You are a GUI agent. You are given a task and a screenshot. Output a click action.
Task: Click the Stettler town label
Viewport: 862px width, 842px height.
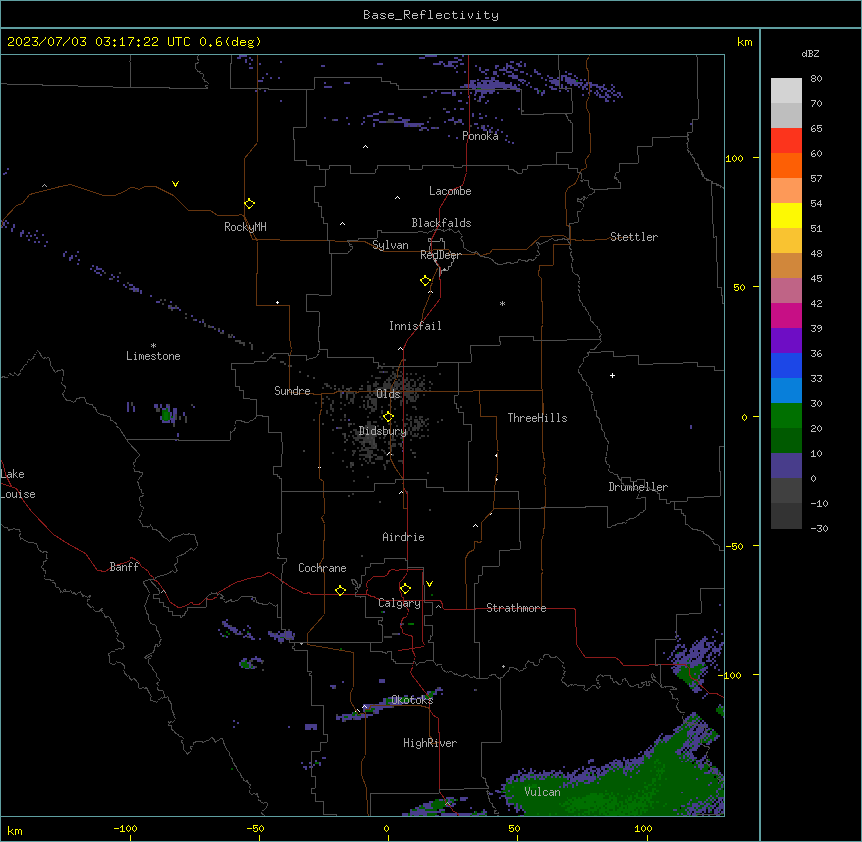(x=634, y=237)
